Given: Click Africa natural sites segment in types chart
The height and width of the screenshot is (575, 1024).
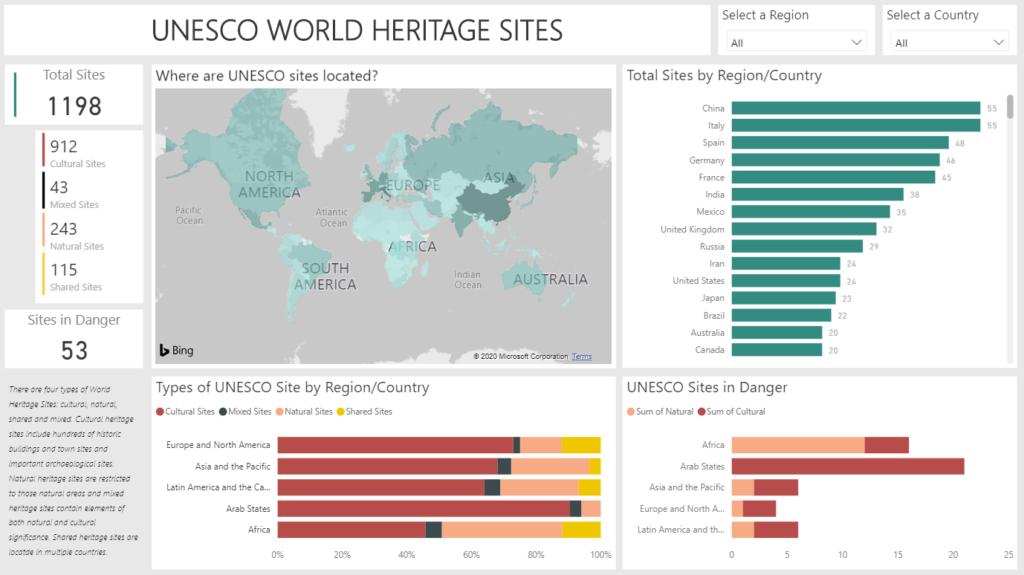Looking at the screenshot, I should click(502, 530).
